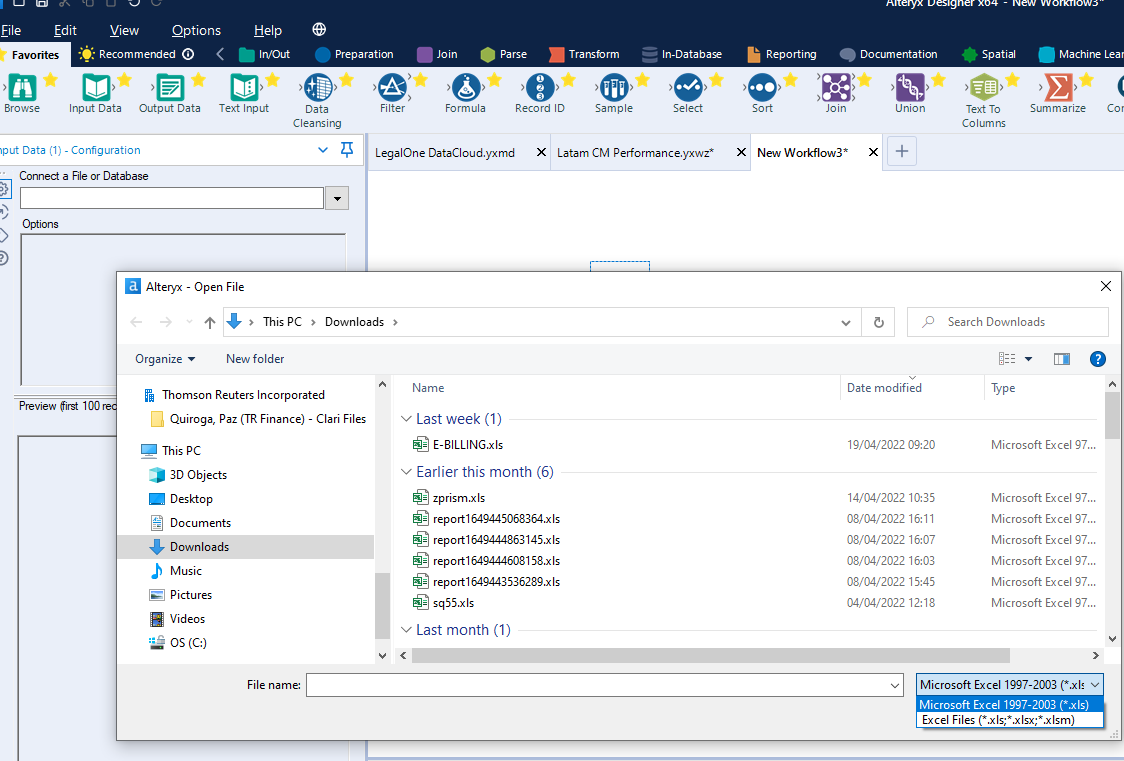
Task: Select the Browse tool icon
Action: coord(22,87)
